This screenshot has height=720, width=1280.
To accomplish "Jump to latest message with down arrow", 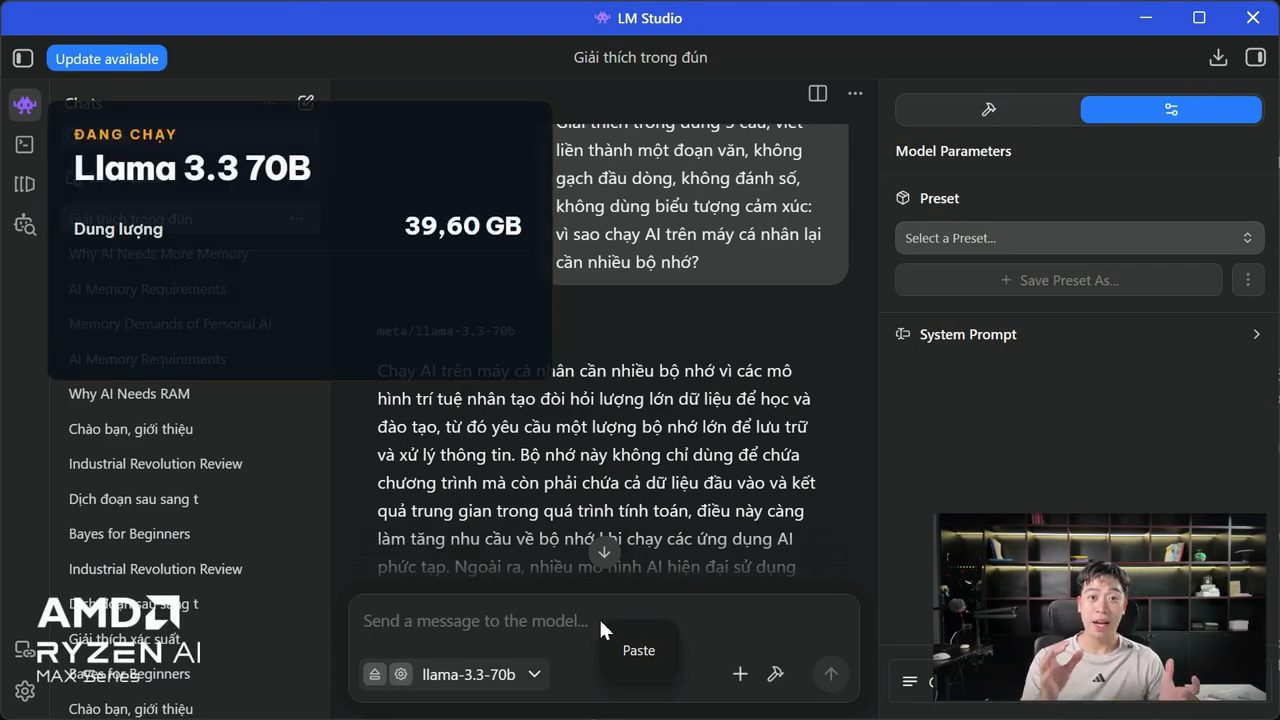I will pyautogui.click(x=604, y=552).
